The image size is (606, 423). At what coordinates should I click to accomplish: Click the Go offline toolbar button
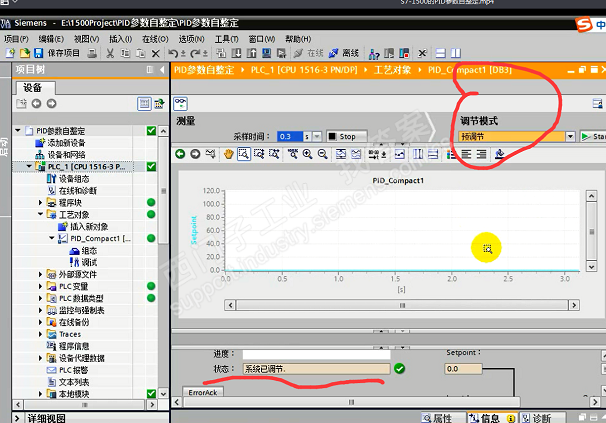click(x=344, y=53)
